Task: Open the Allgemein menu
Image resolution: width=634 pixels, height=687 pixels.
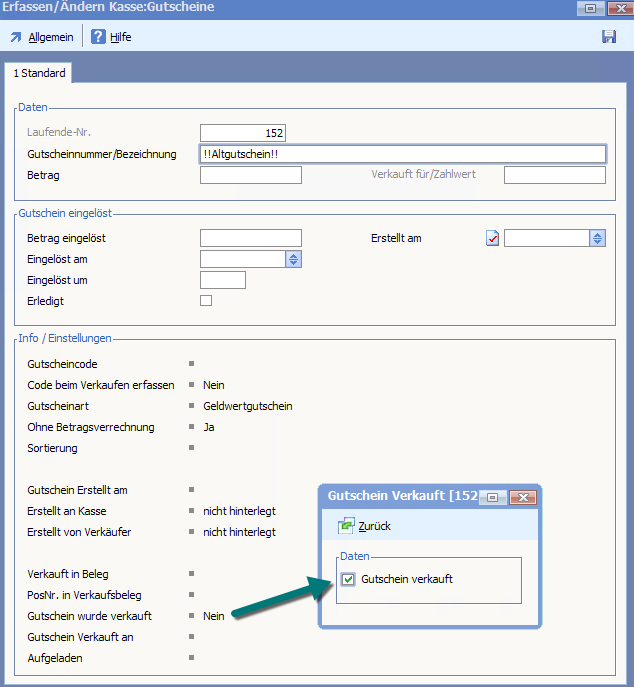Action: (51, 37)
